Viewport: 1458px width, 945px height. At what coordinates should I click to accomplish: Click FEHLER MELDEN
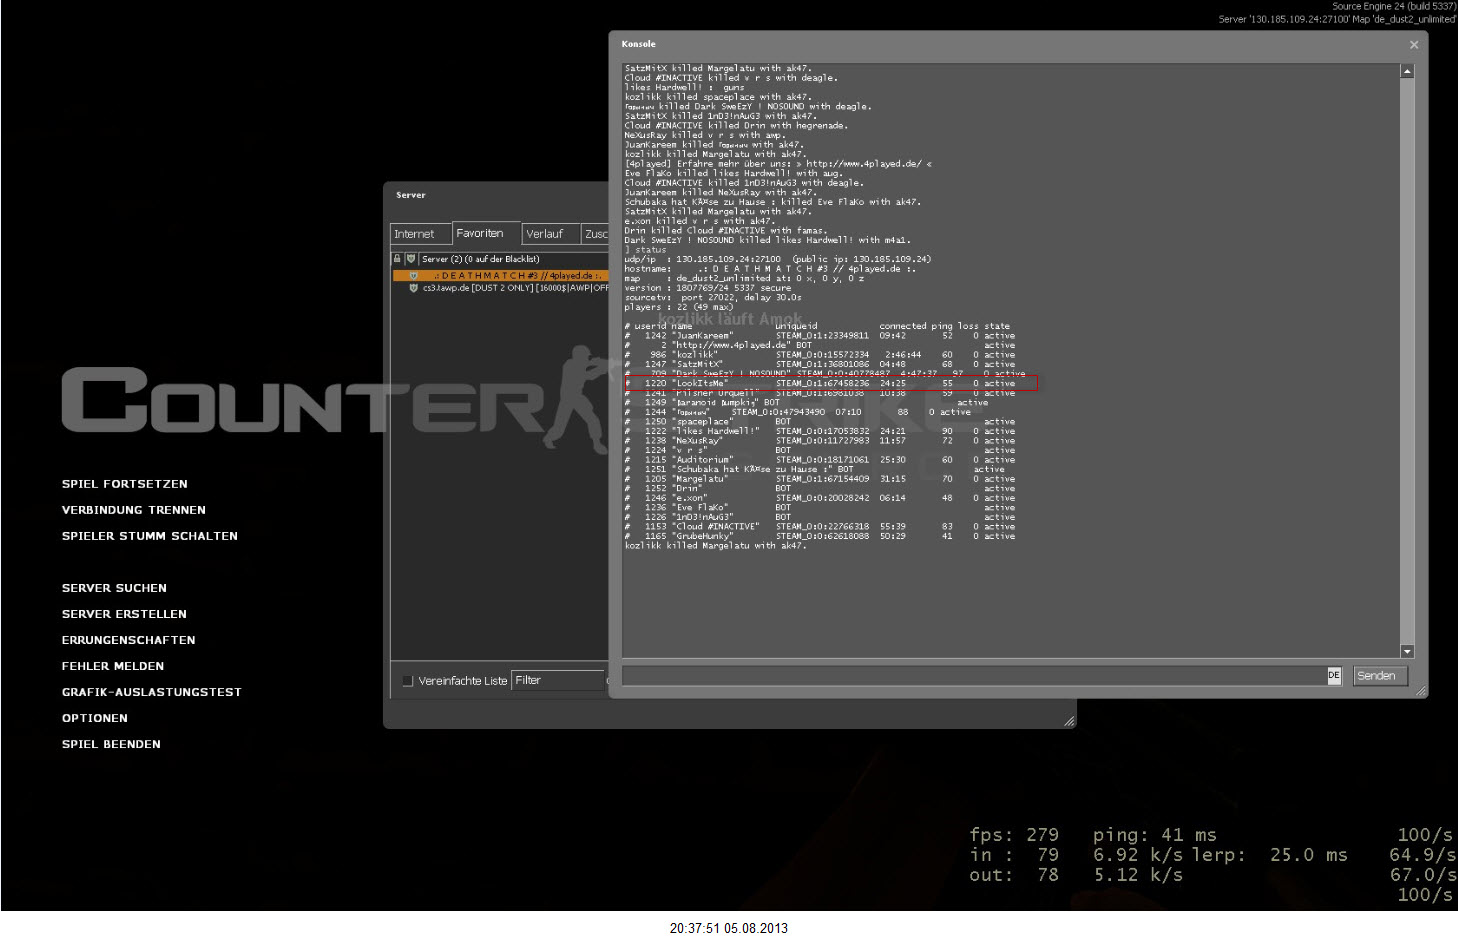click(x=113, y=666)
